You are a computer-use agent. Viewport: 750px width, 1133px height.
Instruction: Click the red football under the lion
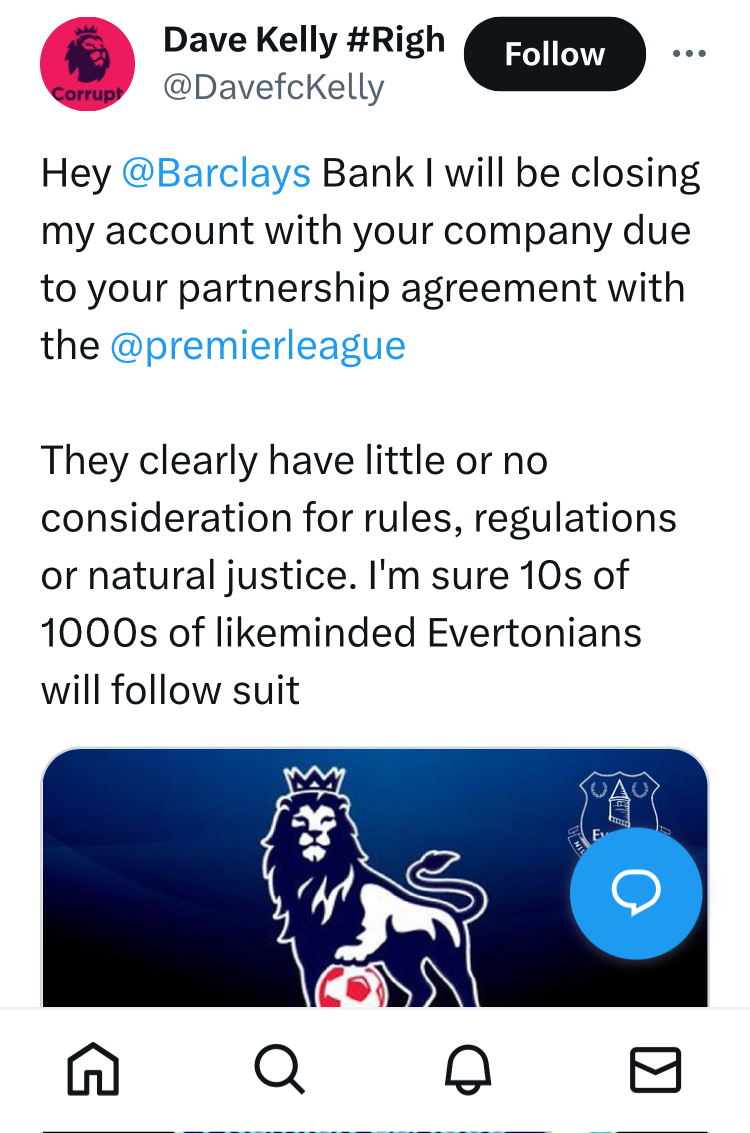[354, 986]
